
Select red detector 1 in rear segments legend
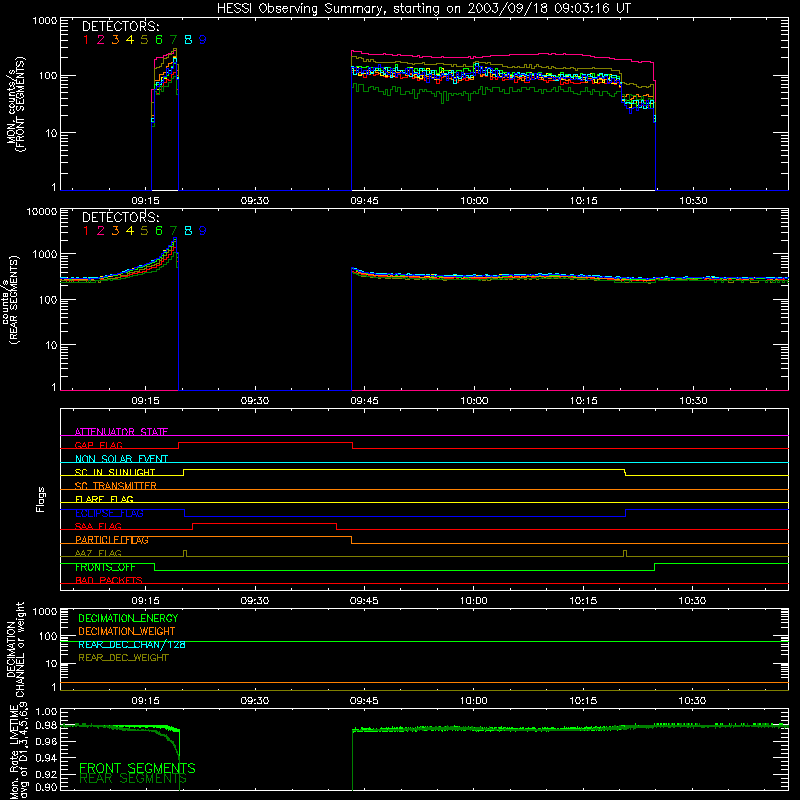(x=86, y=231)
